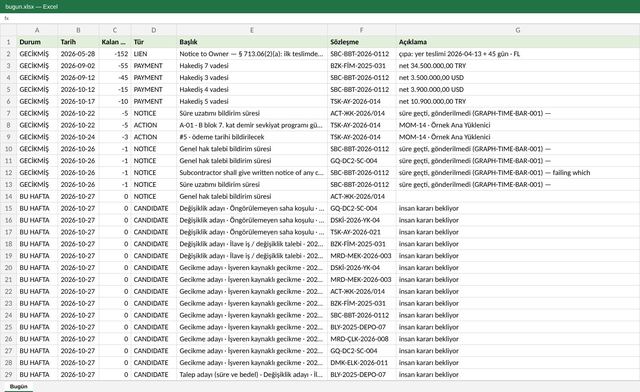
Task: Click A-01 - B blok 7. kat title cell
Action: click(x=252, y=125)
